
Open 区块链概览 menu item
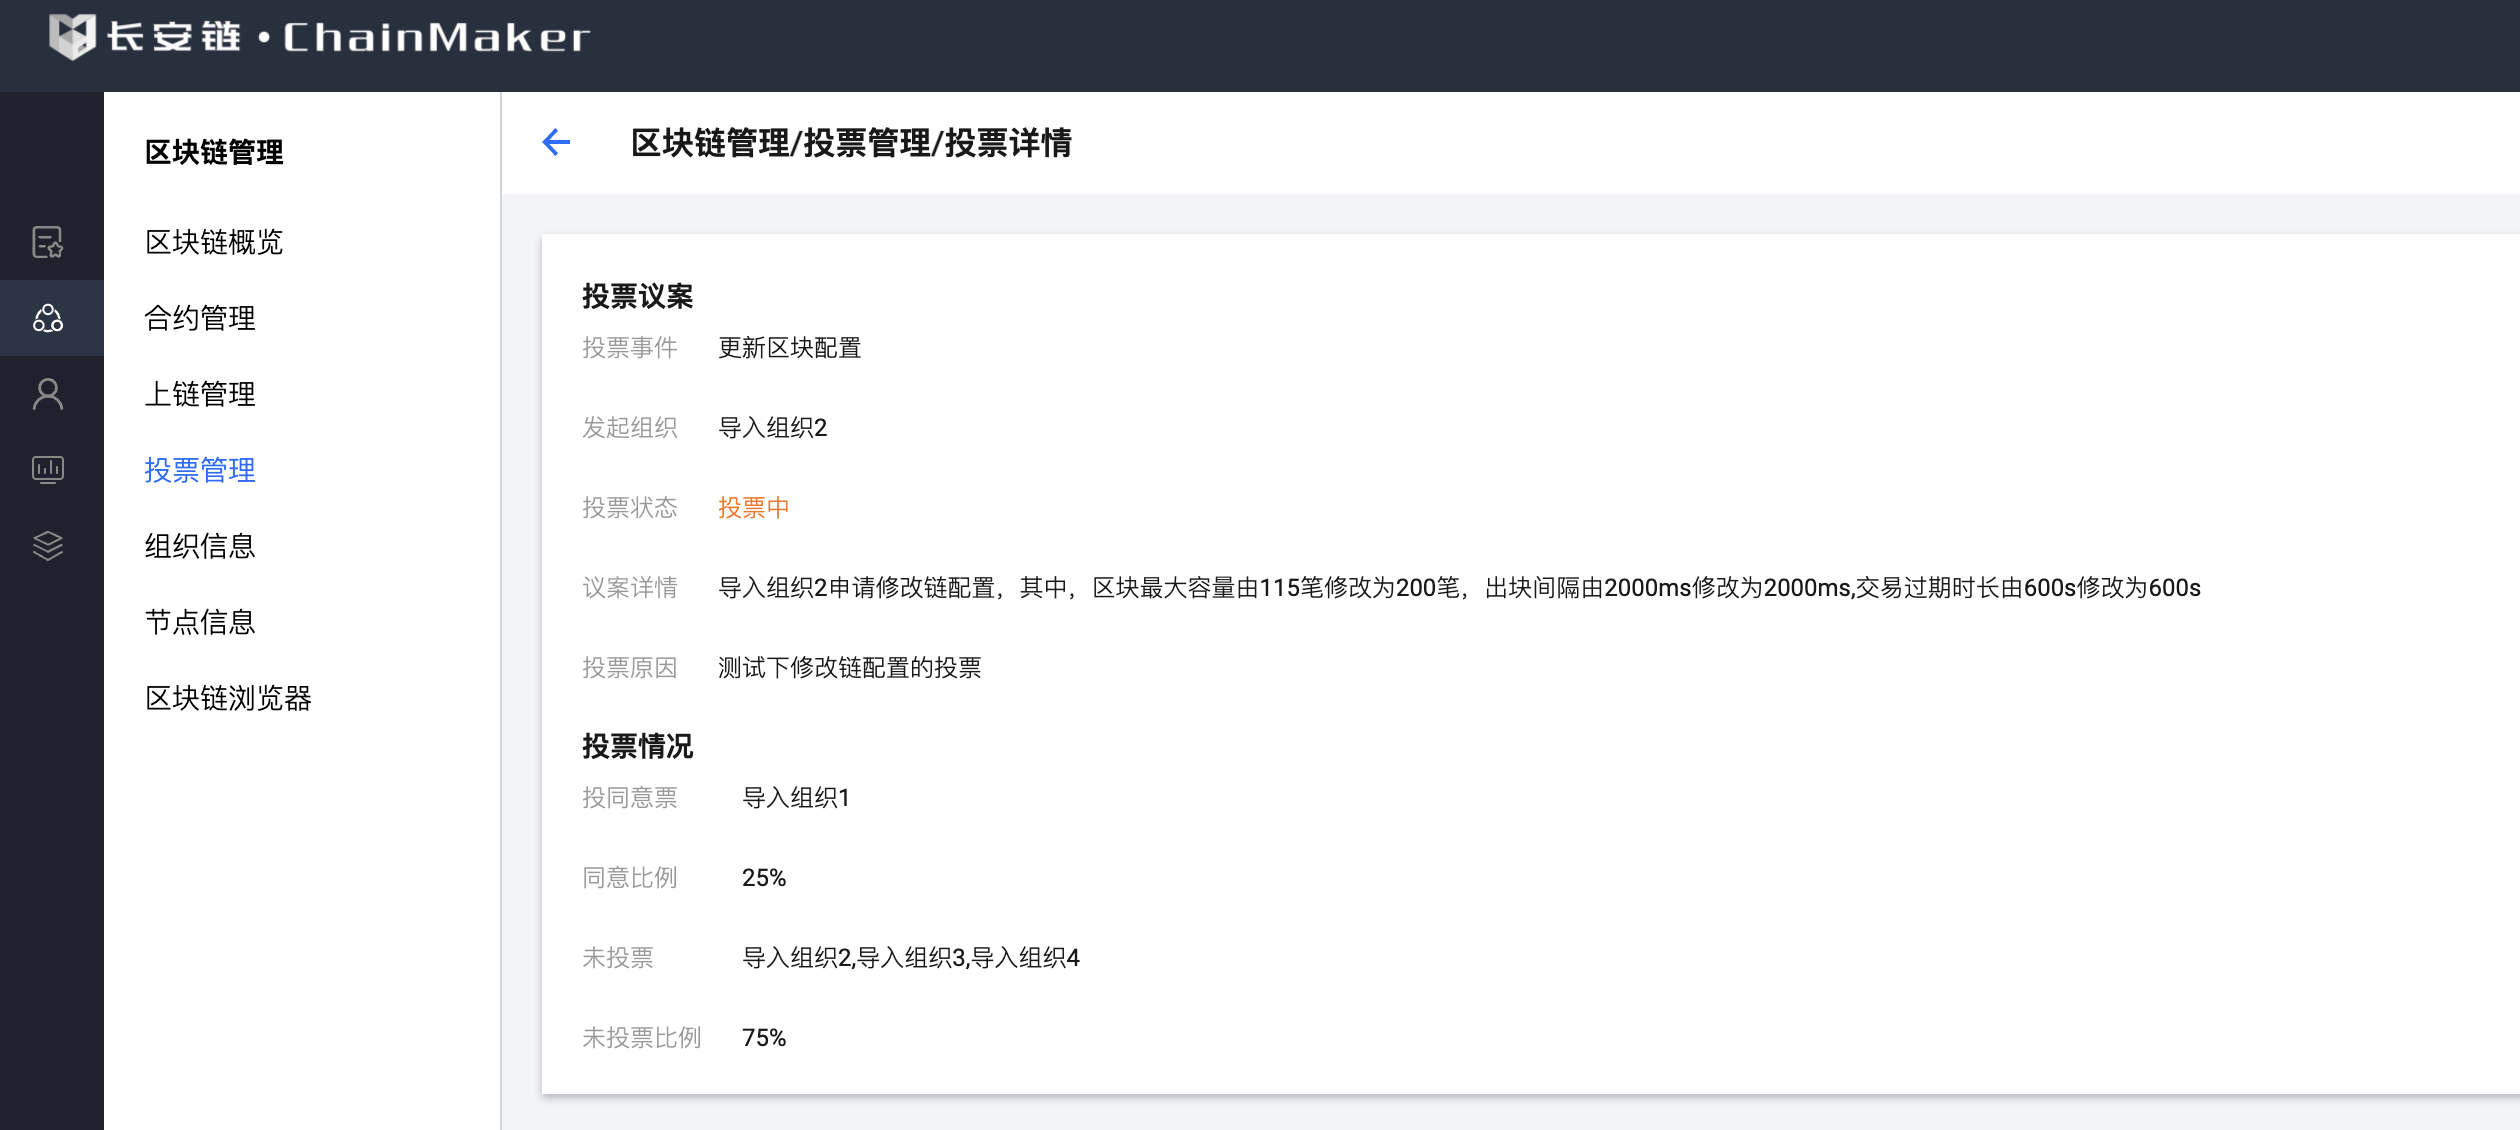[214, 242]
